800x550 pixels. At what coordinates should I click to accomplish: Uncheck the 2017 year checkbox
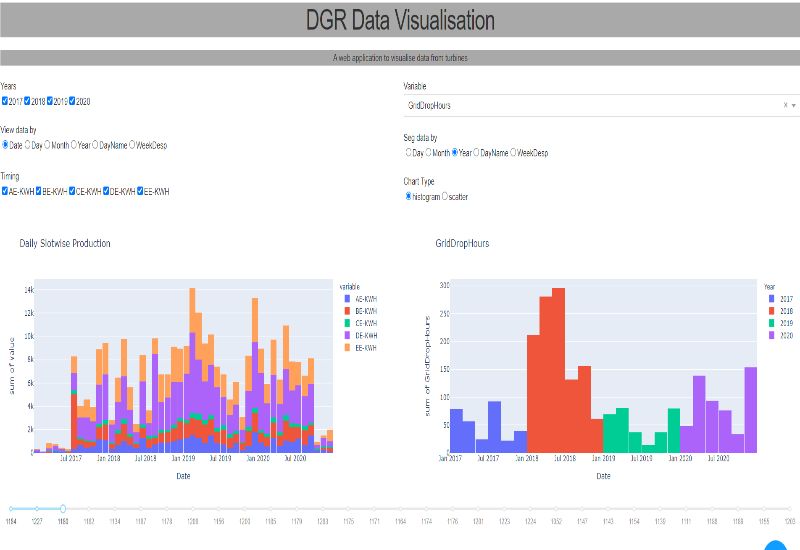point(5,102)
